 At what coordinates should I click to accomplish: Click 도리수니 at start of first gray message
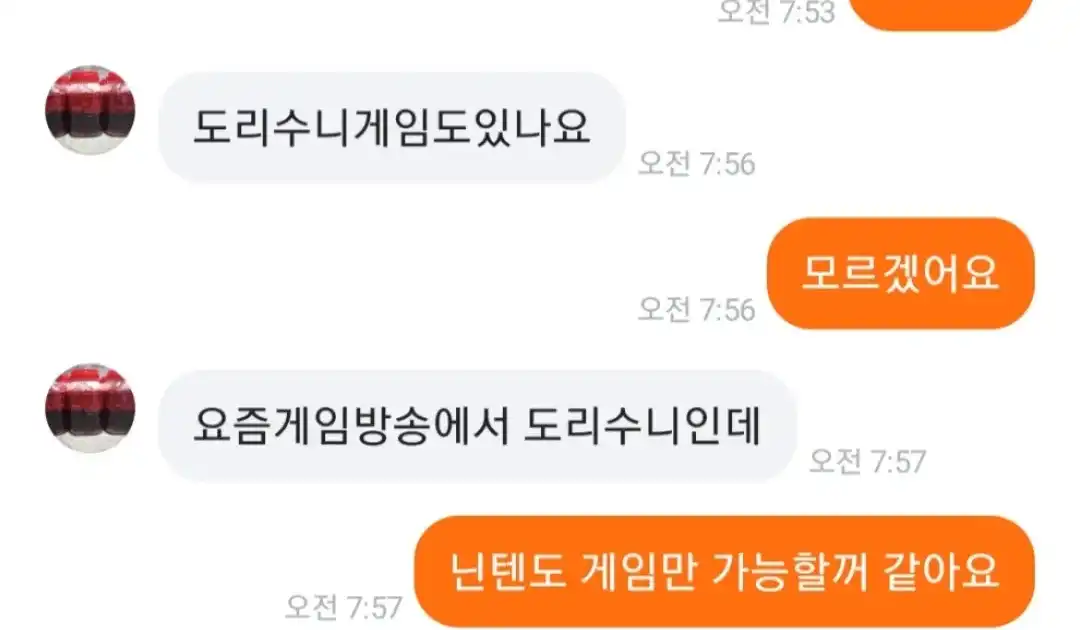tap(271, 127)
